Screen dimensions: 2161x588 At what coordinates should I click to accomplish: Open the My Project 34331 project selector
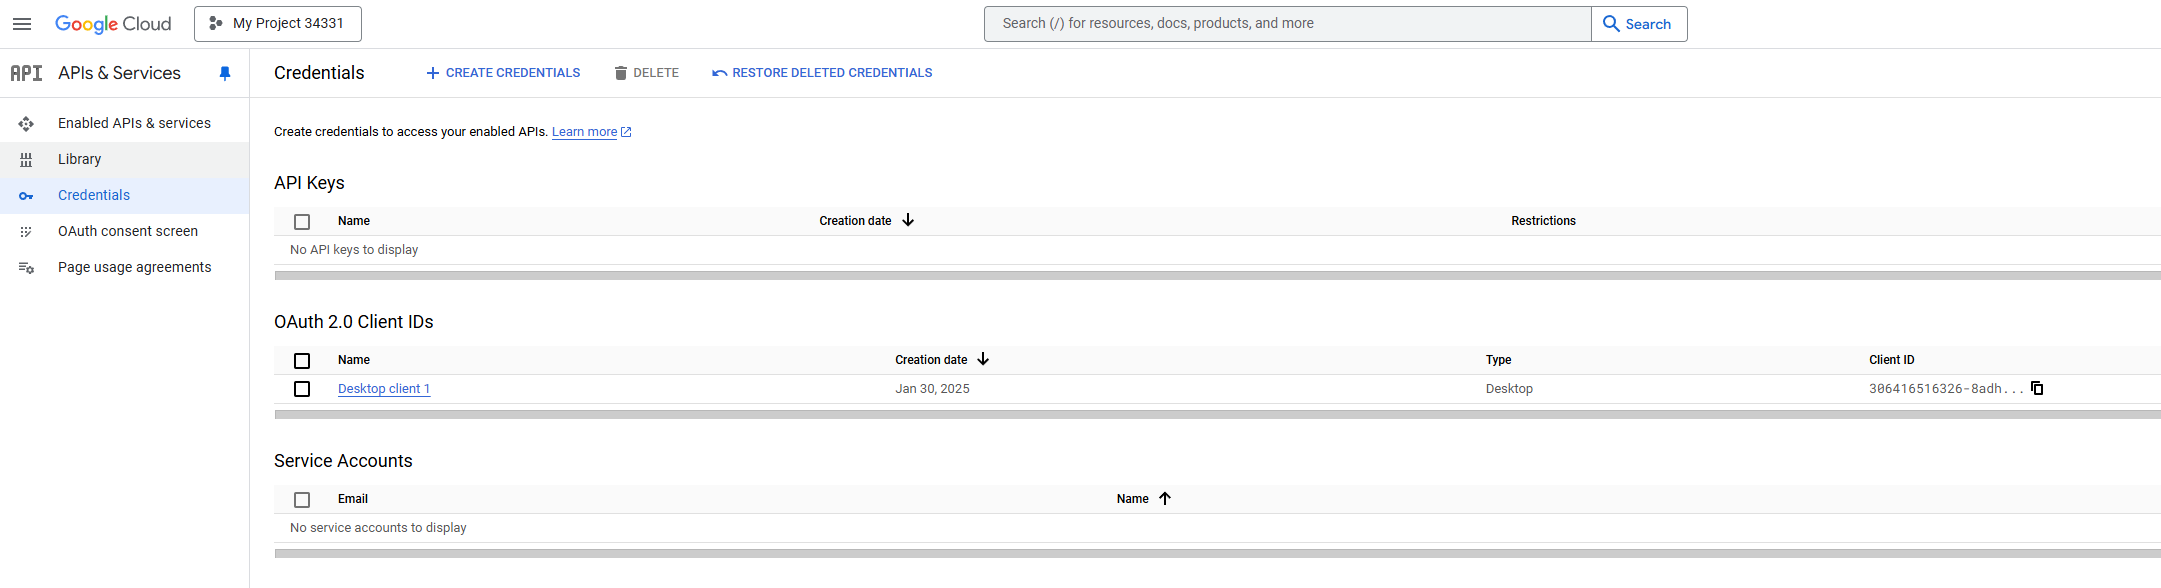pyautogui.click(x=278, y=24)
